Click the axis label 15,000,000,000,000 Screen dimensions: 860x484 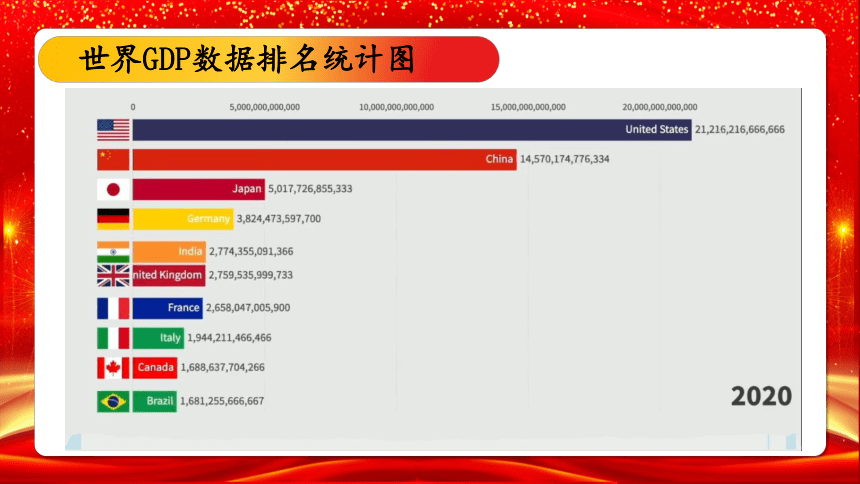[528, 107]
